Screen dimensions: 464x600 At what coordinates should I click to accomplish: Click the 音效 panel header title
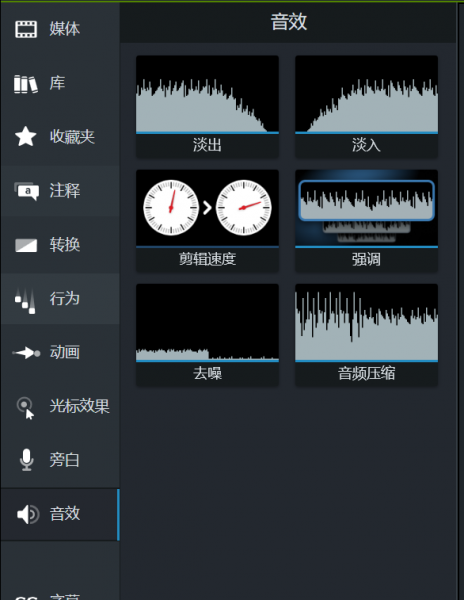click(x=289, y=21)
